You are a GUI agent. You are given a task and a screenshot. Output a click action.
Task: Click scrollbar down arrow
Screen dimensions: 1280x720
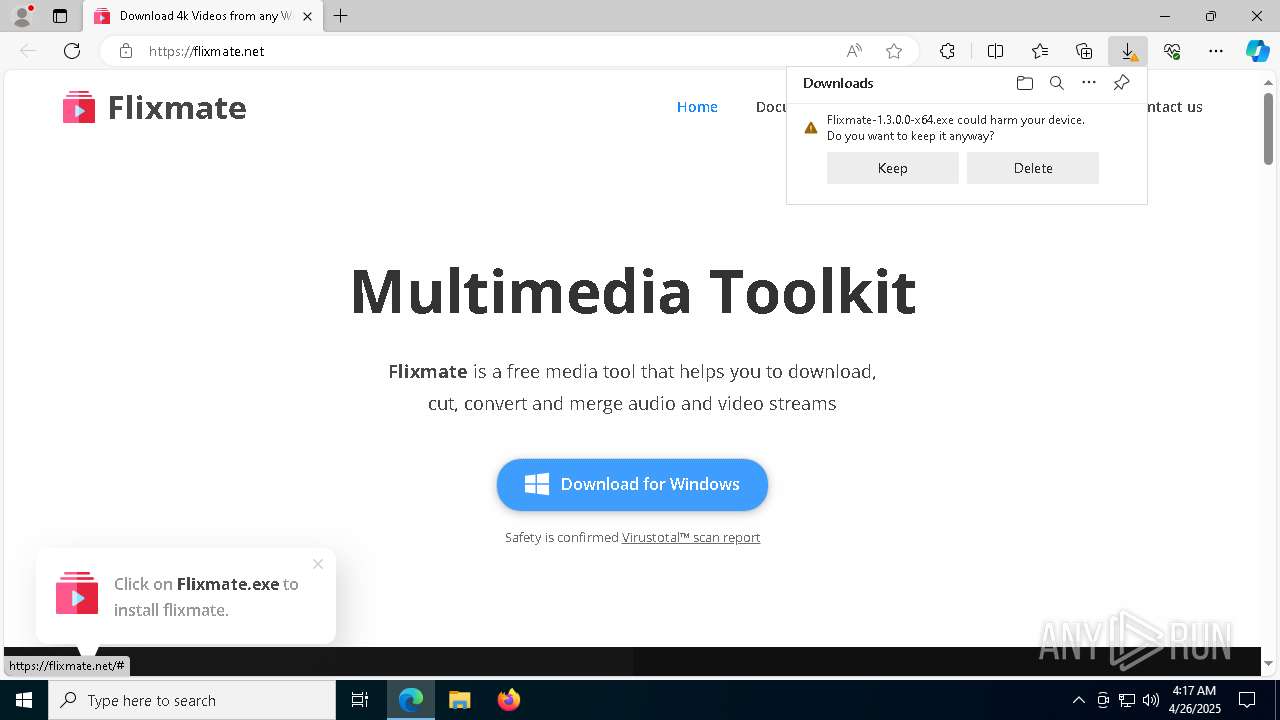pyautogui.click(x=1268, y=663)
